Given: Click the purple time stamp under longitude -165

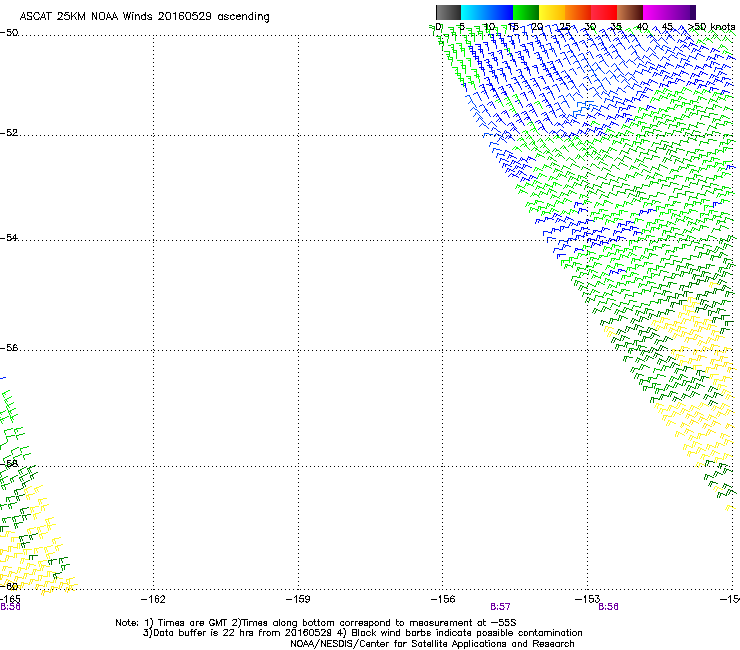Looking at the screenshot, I should coord(10,607).
